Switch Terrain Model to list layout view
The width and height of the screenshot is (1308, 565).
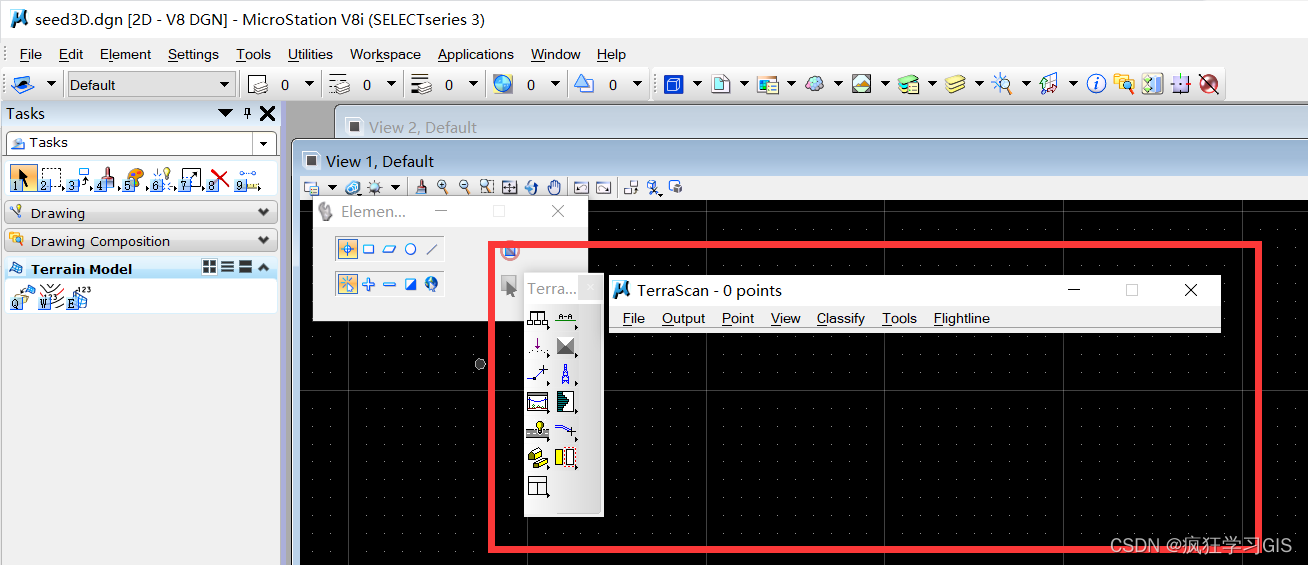227,267
